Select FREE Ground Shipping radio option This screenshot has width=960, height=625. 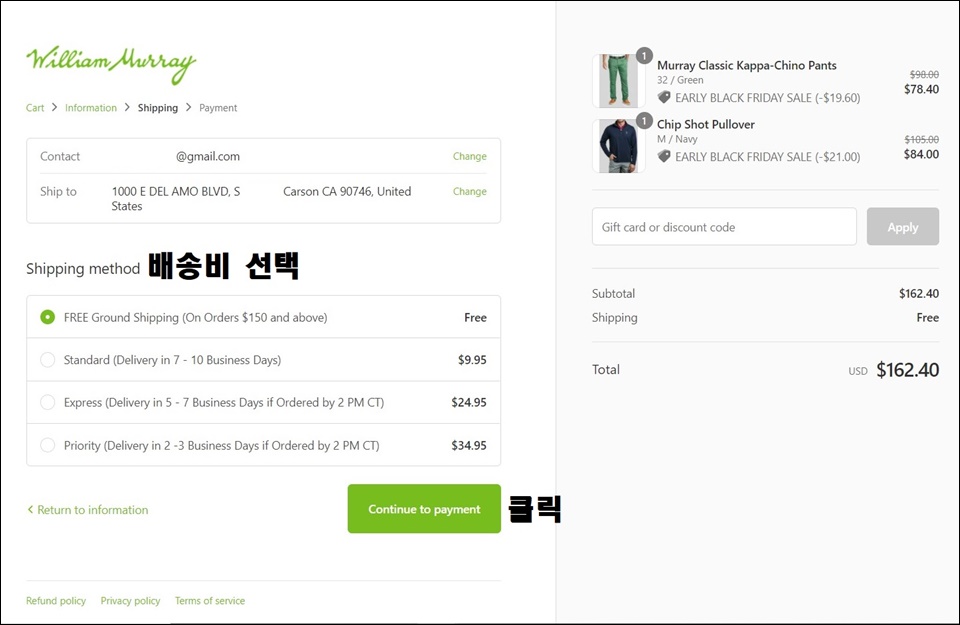click(47, 317)
